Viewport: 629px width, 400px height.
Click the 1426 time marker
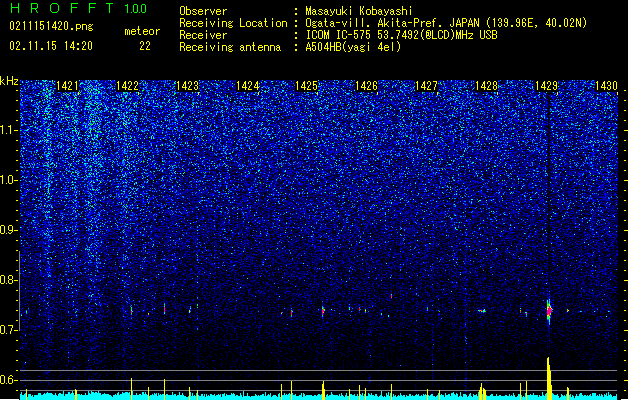click(366, 86)
